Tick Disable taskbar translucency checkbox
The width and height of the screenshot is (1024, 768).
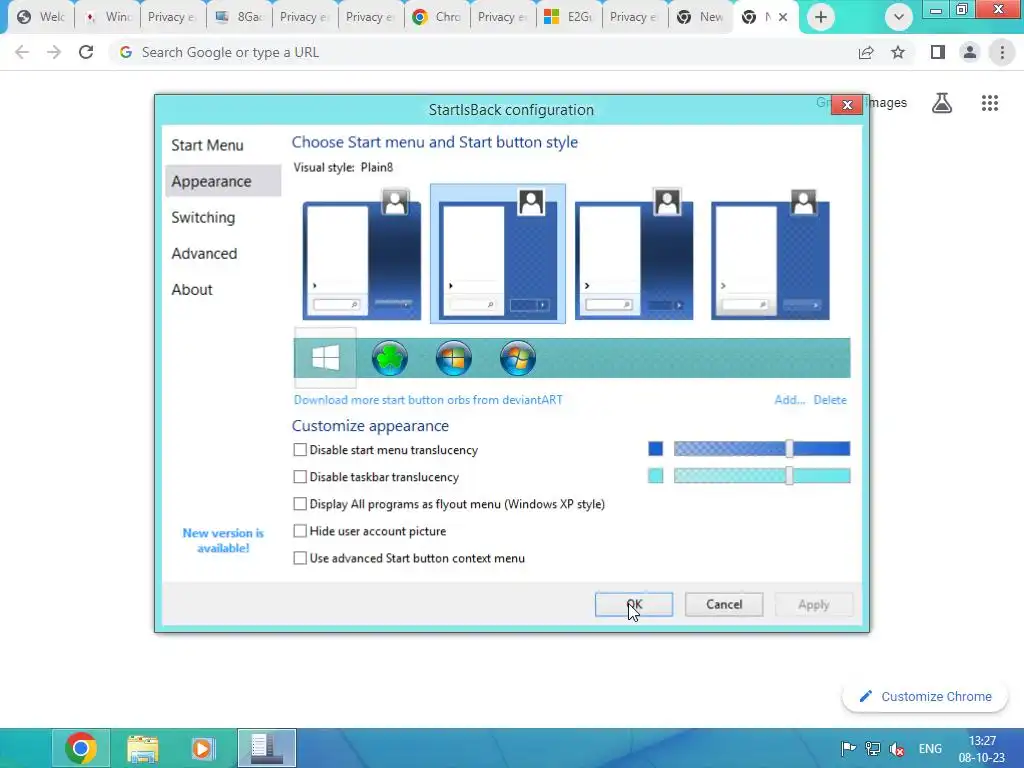point(300,477)
